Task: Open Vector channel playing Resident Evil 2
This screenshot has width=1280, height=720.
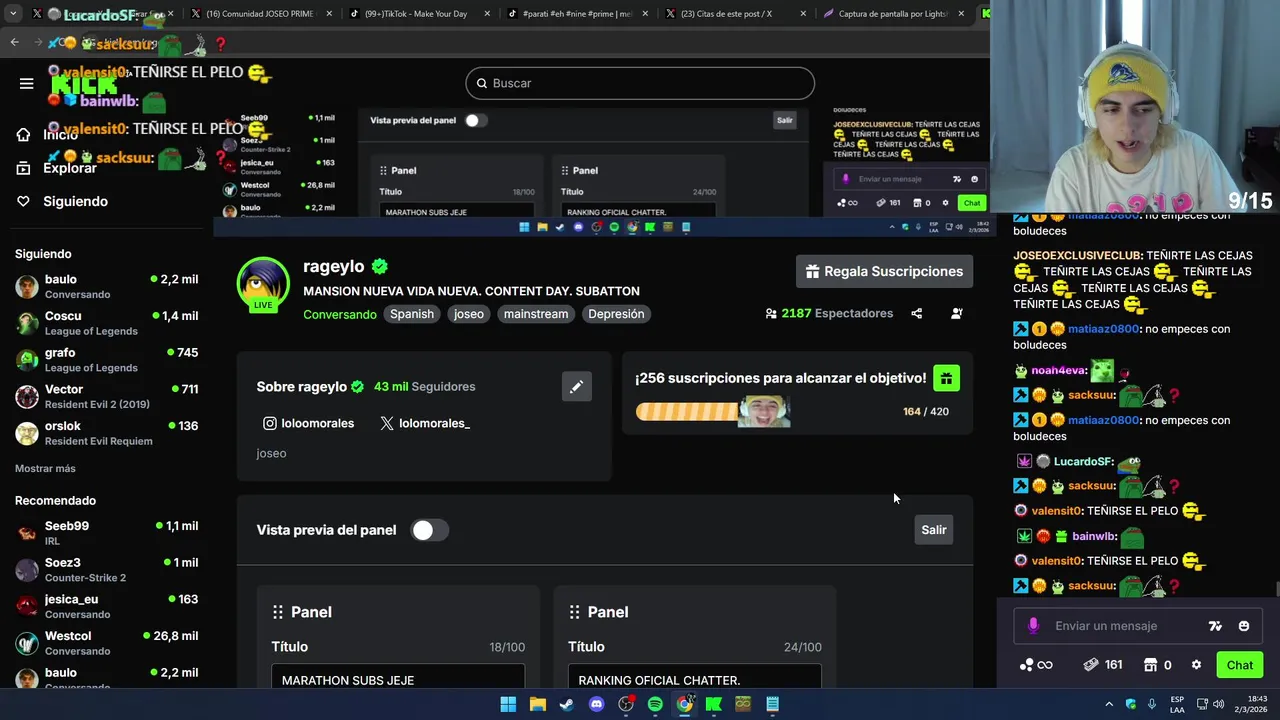Action: [x=107, y=397]
